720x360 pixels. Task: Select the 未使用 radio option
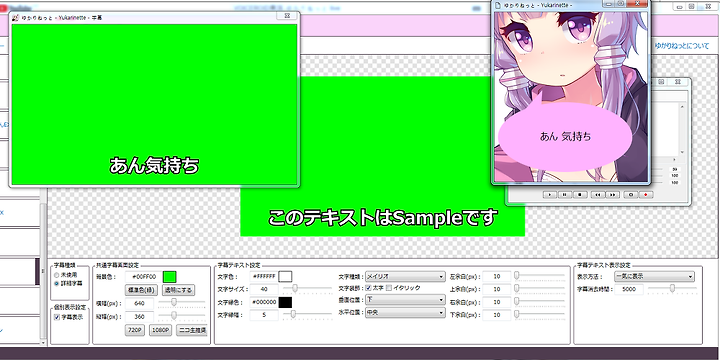[x=56, y=275]
